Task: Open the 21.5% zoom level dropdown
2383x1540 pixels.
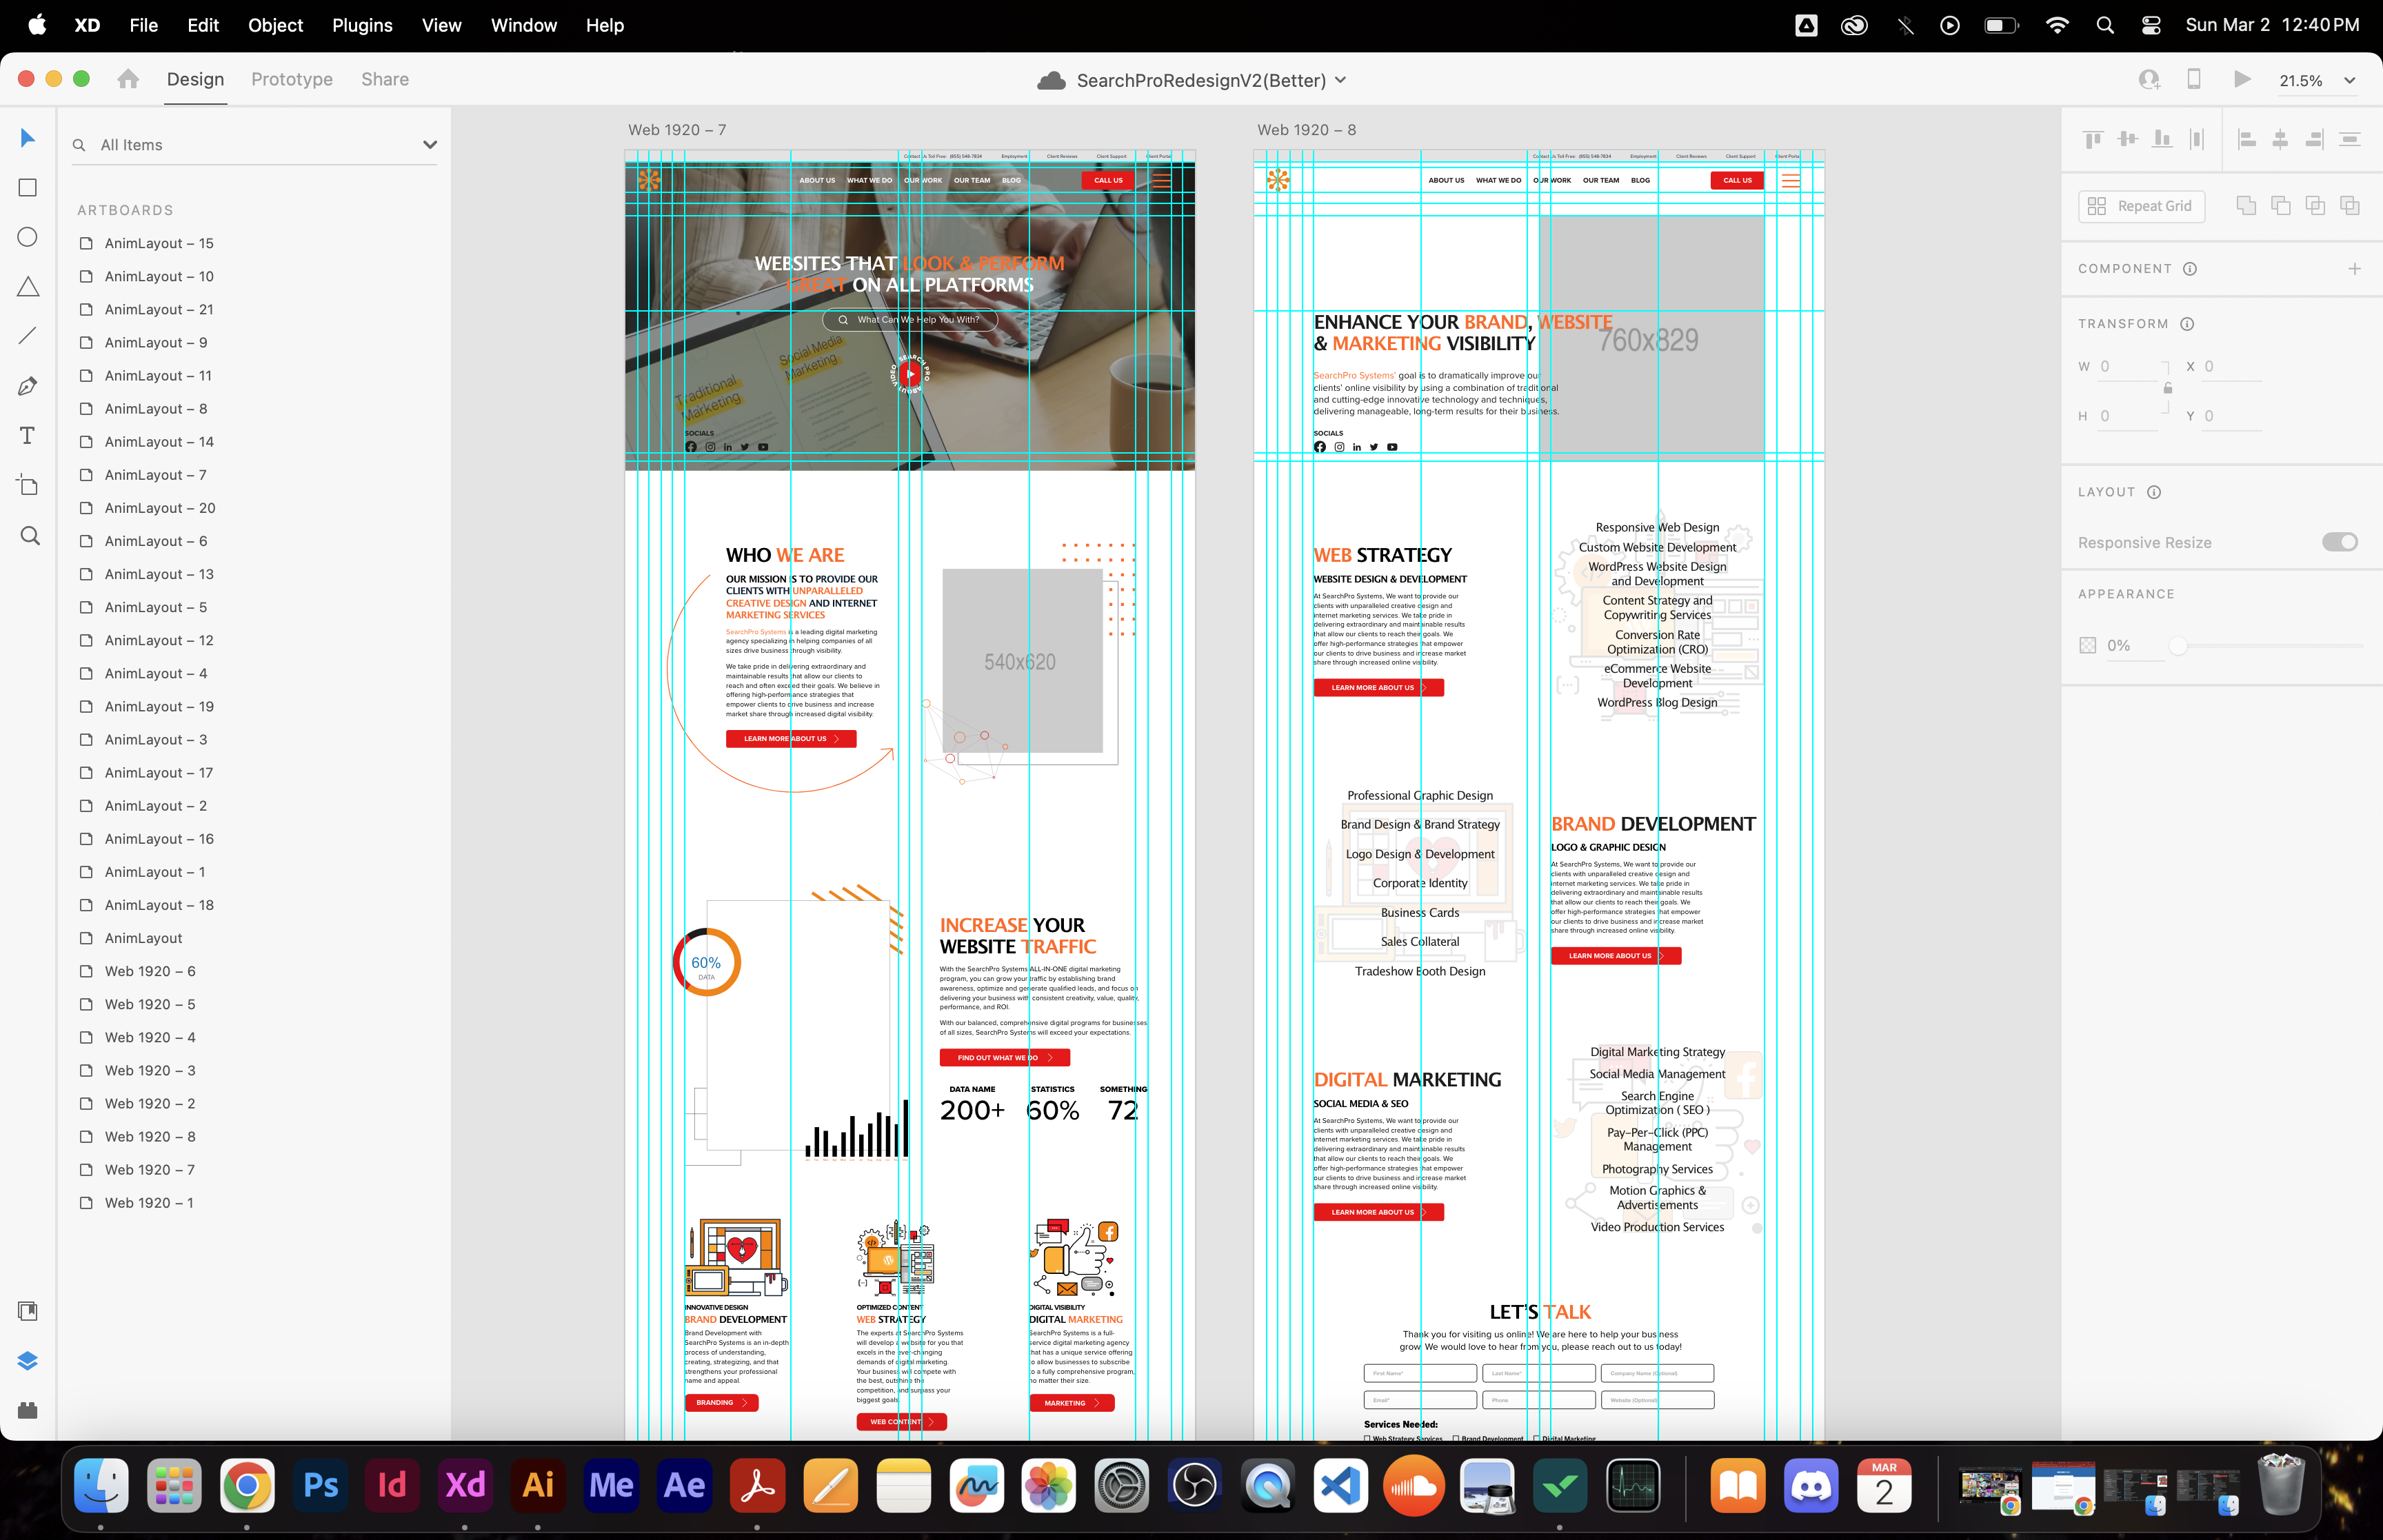Action: tap(2349, 81)
